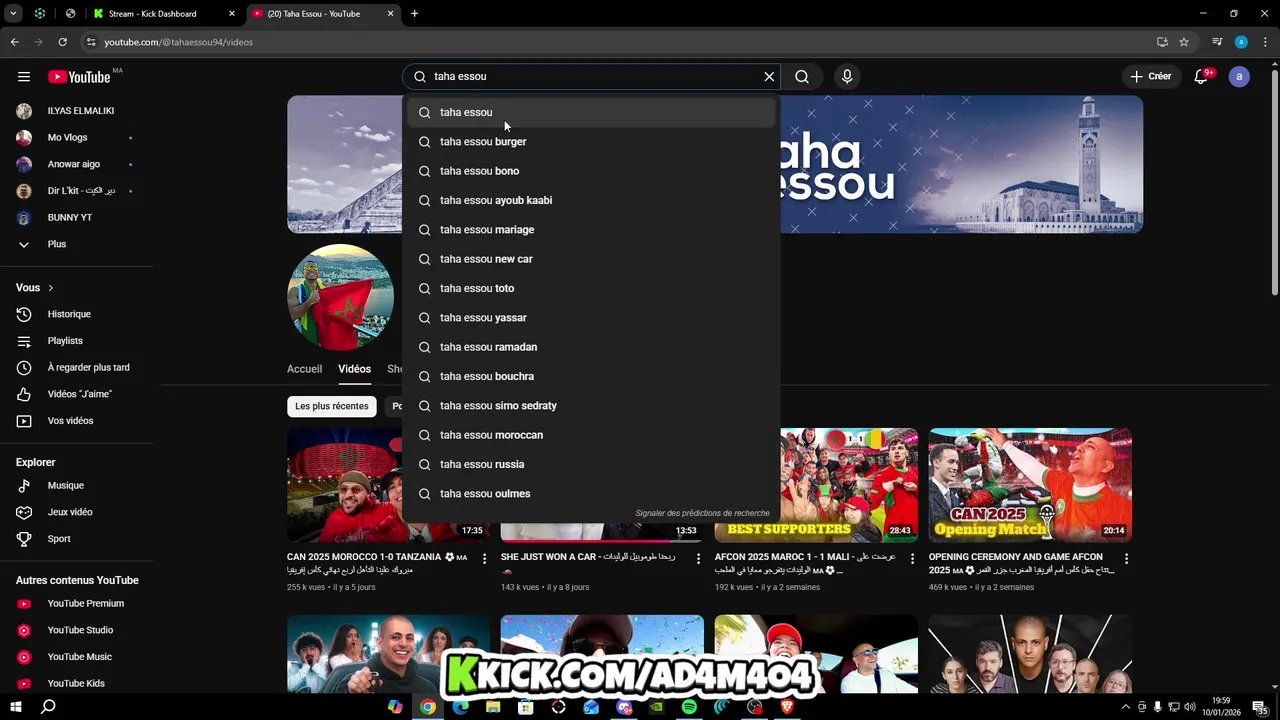
Task: Select suggestion 'taha essou toto'
Action: pyautogui.click(x=591, y=288)
